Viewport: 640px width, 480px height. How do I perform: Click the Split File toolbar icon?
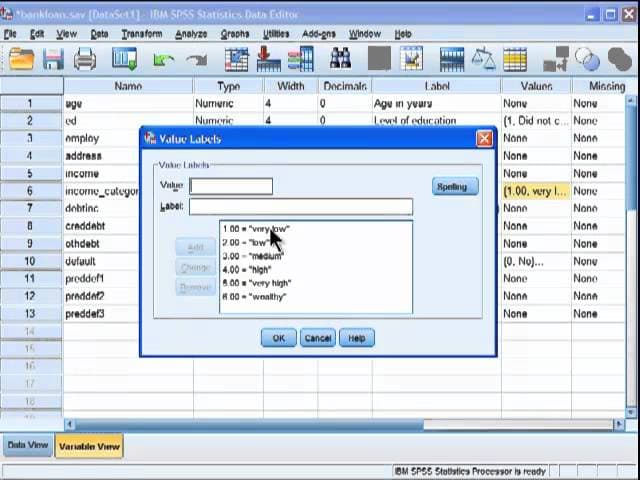click(452, 59)
